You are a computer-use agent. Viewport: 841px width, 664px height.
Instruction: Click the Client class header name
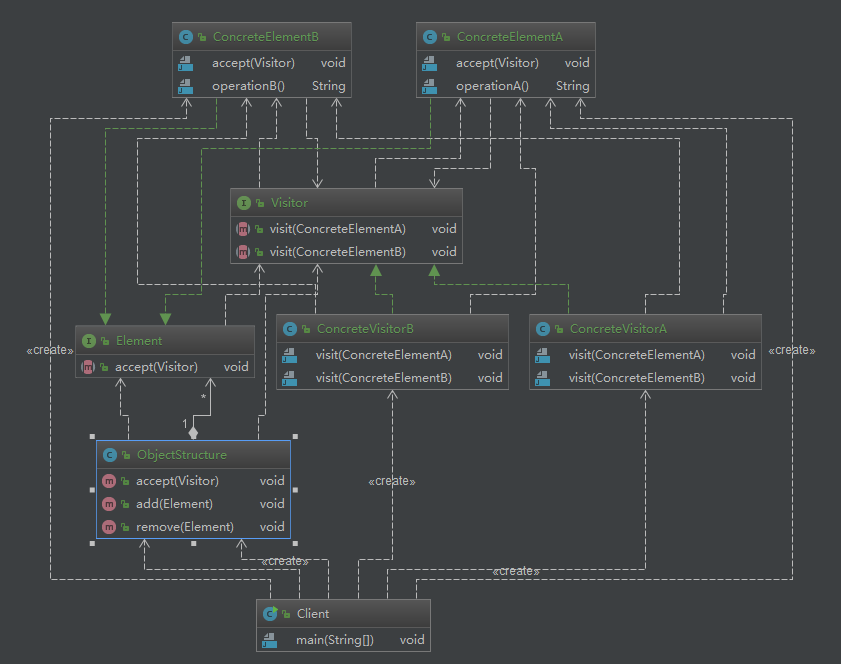coord(313,614)
